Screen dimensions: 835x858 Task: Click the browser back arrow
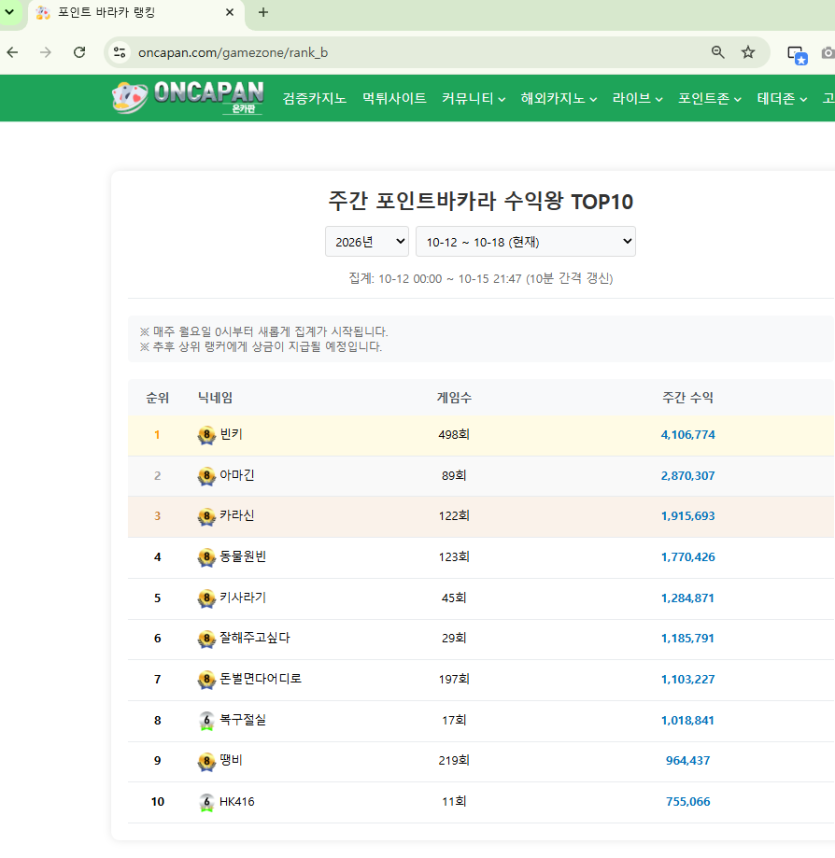tap(13, 53)
